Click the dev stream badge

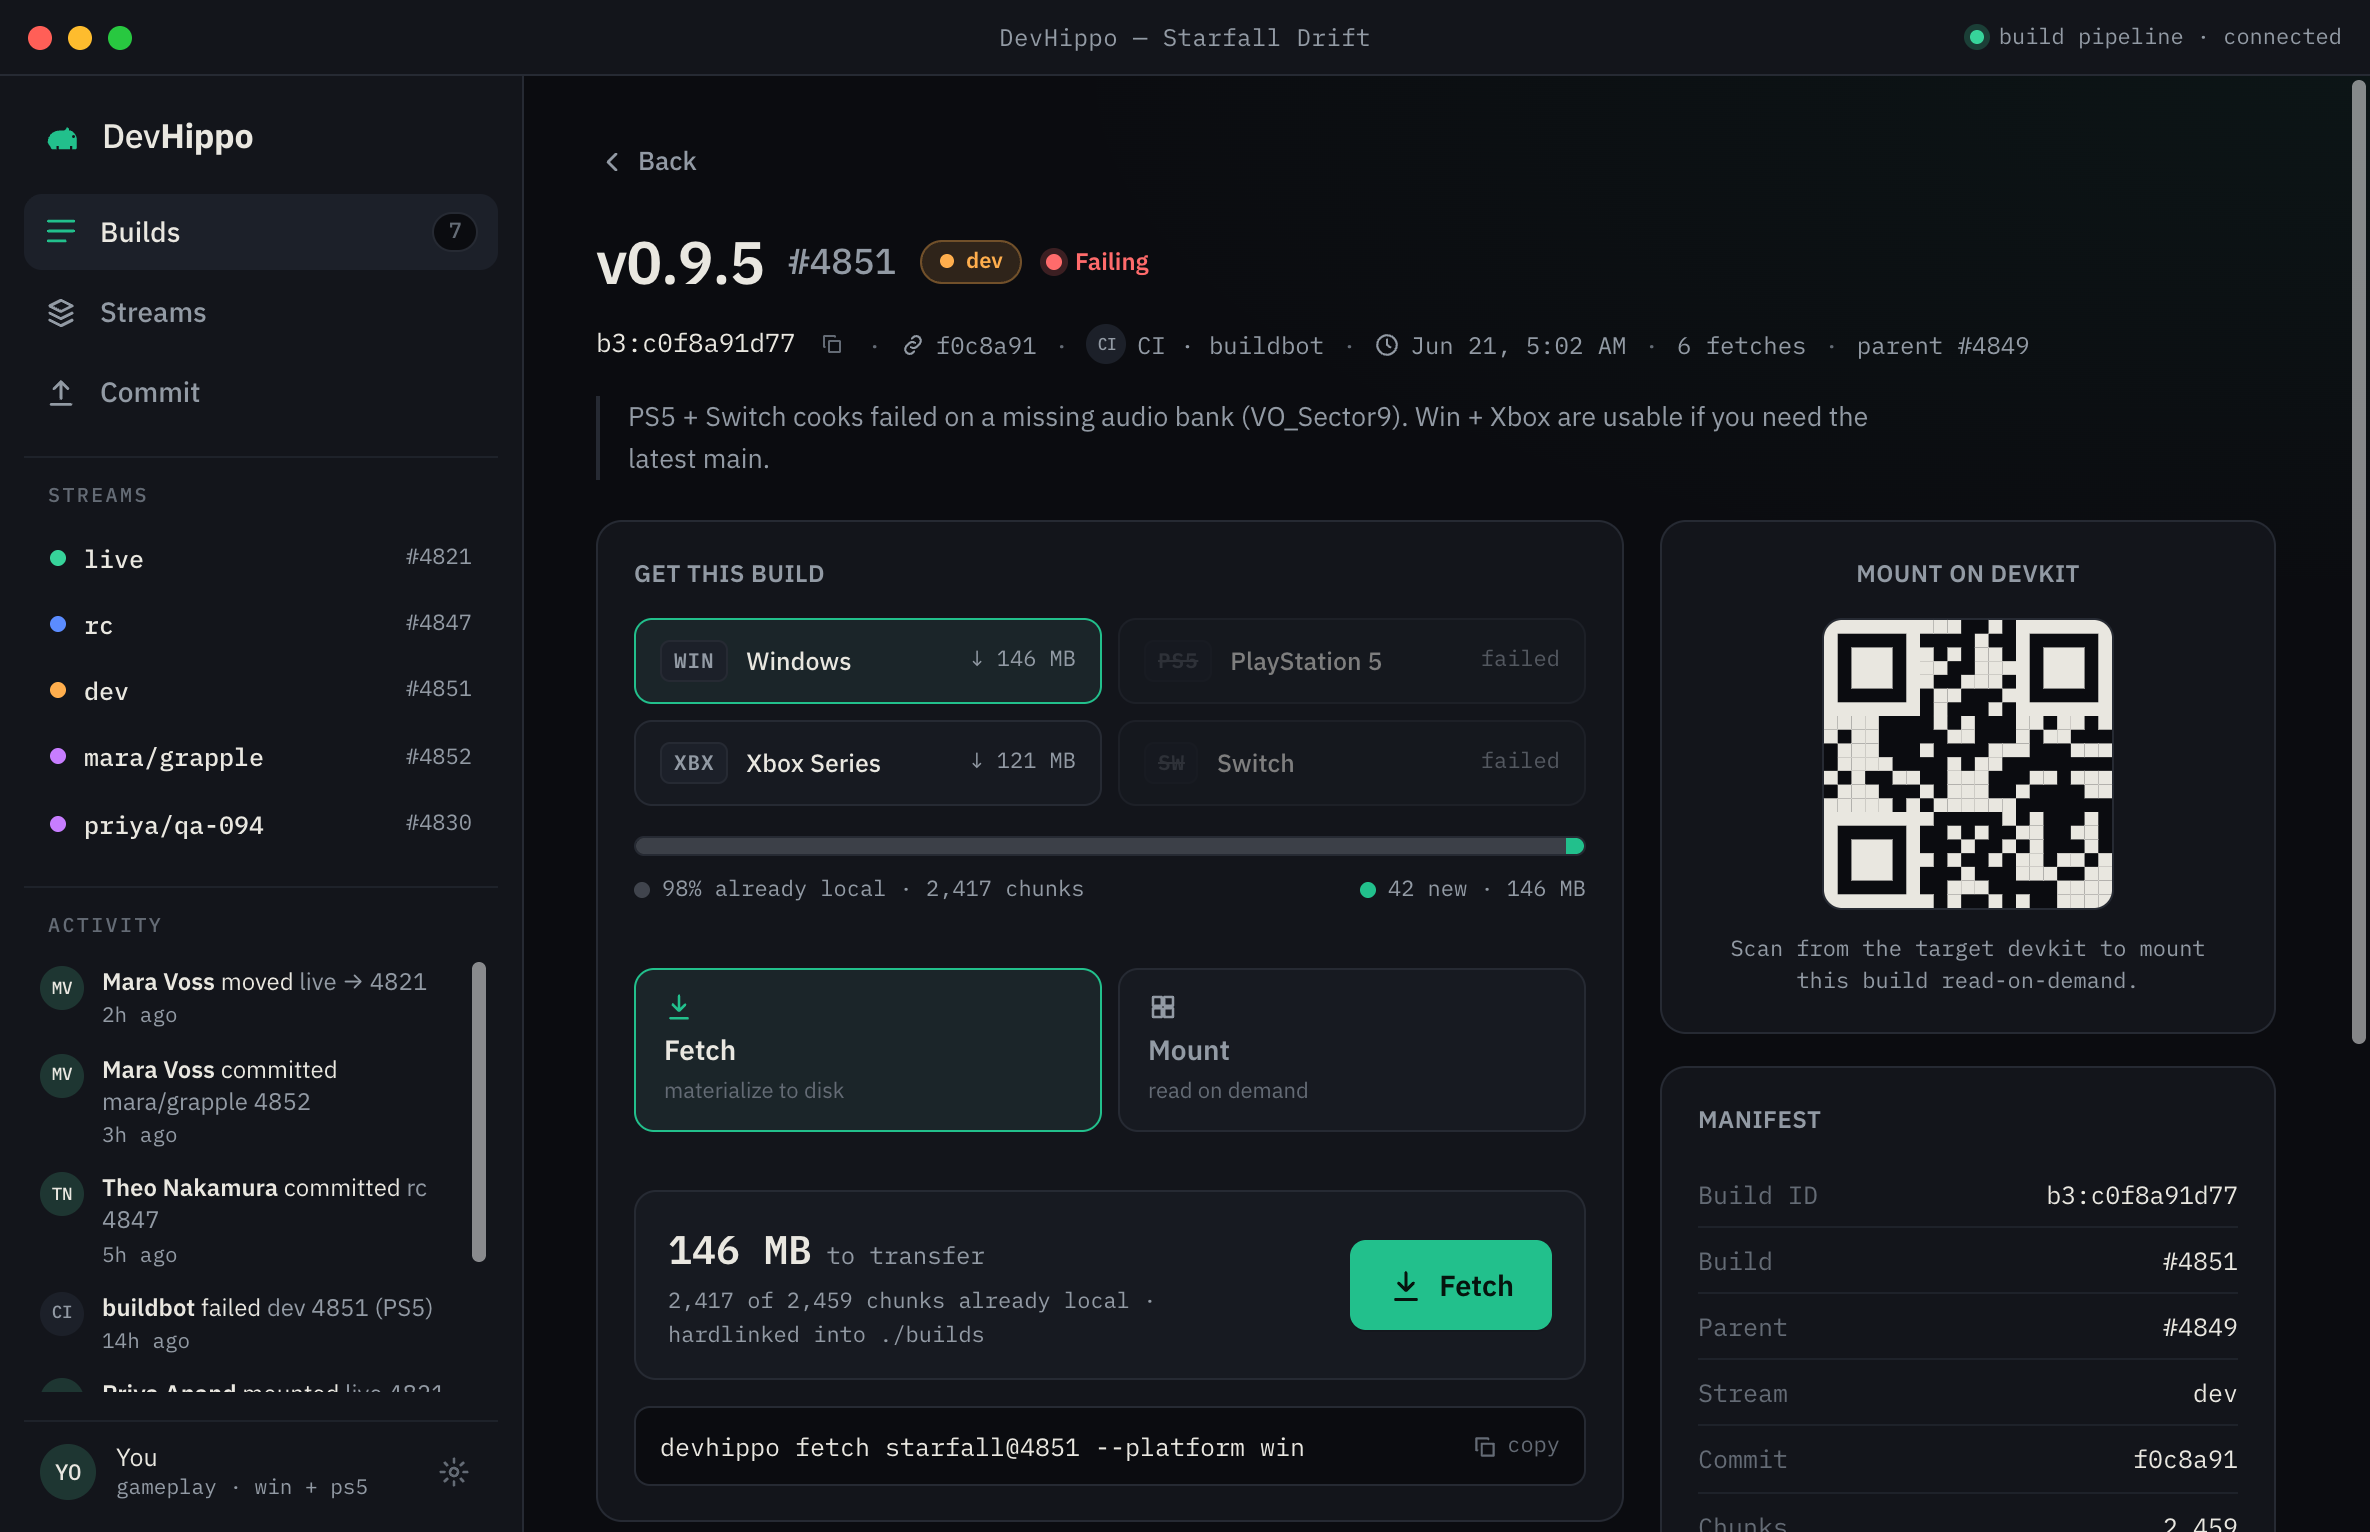971,262
